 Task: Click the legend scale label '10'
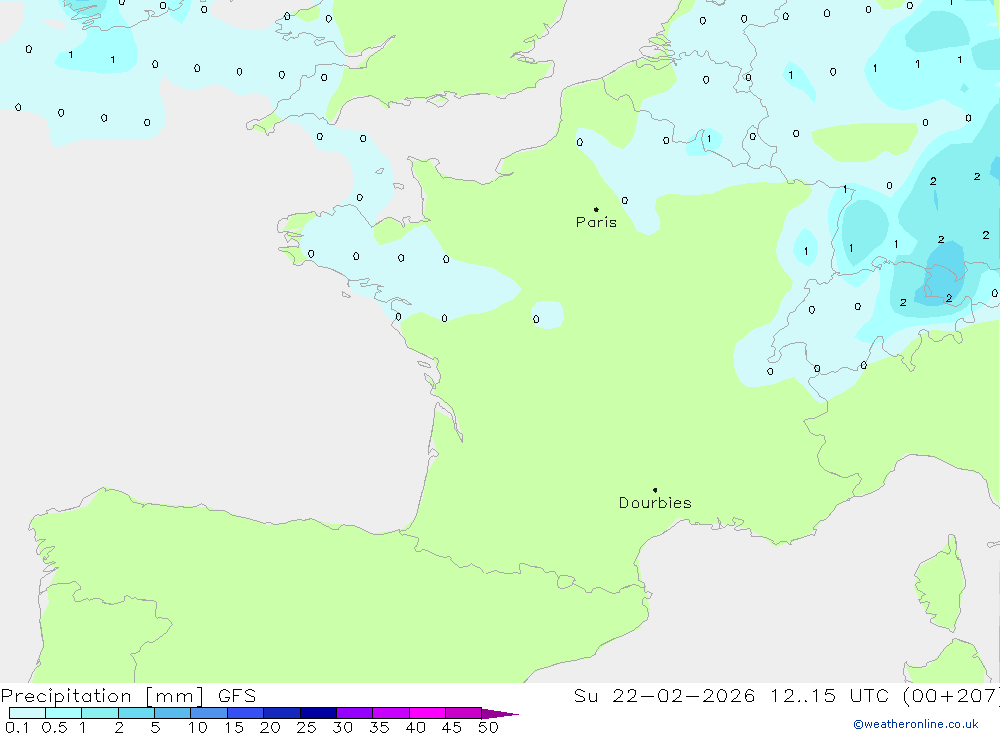(198, 727)
